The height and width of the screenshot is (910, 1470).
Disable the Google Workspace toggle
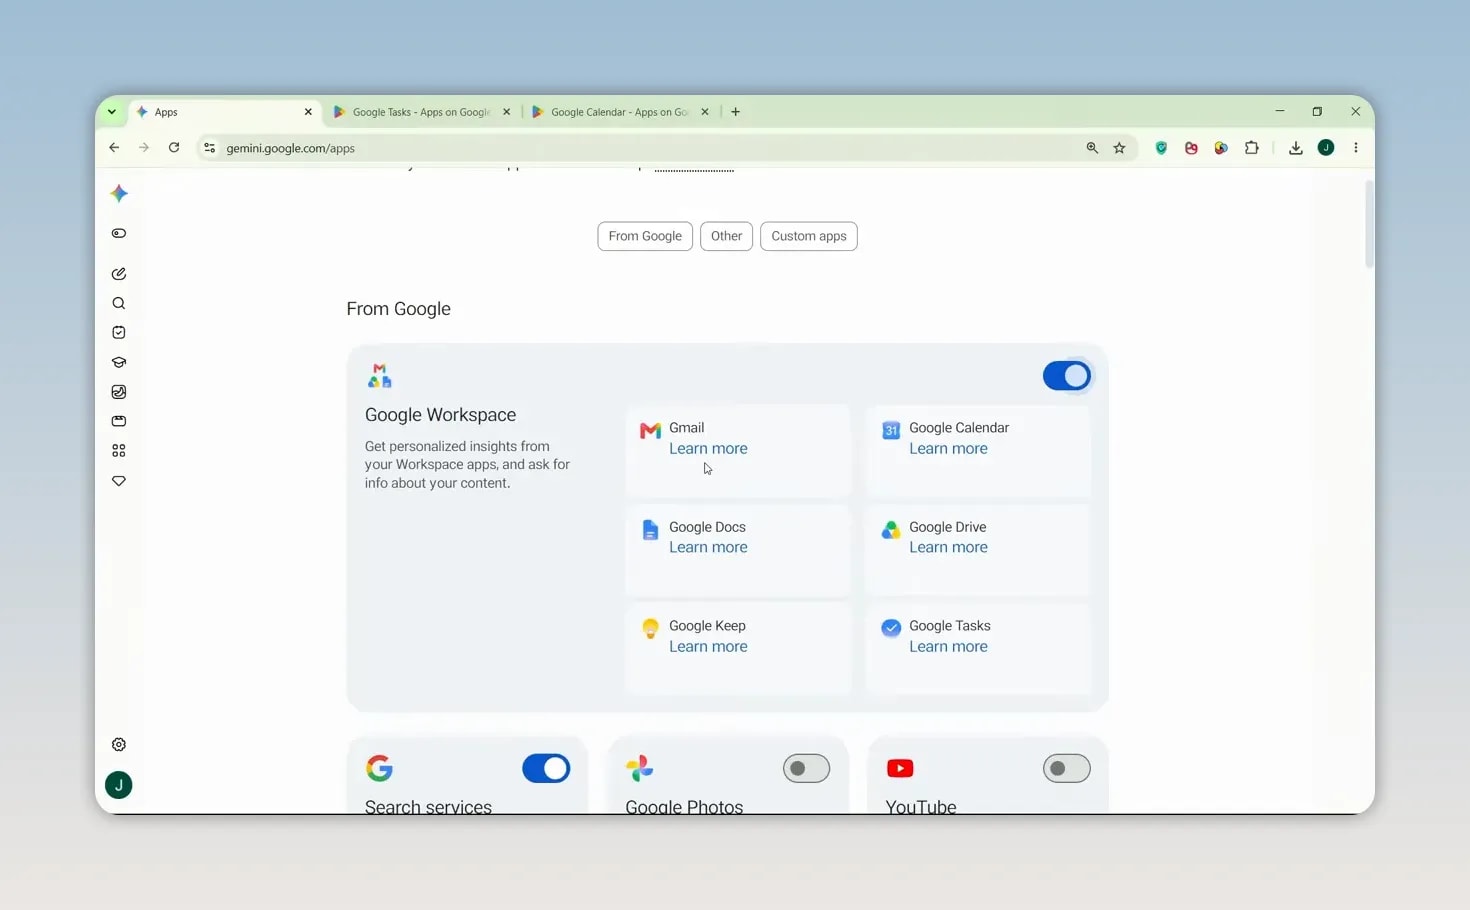(x=1067, y=376)
